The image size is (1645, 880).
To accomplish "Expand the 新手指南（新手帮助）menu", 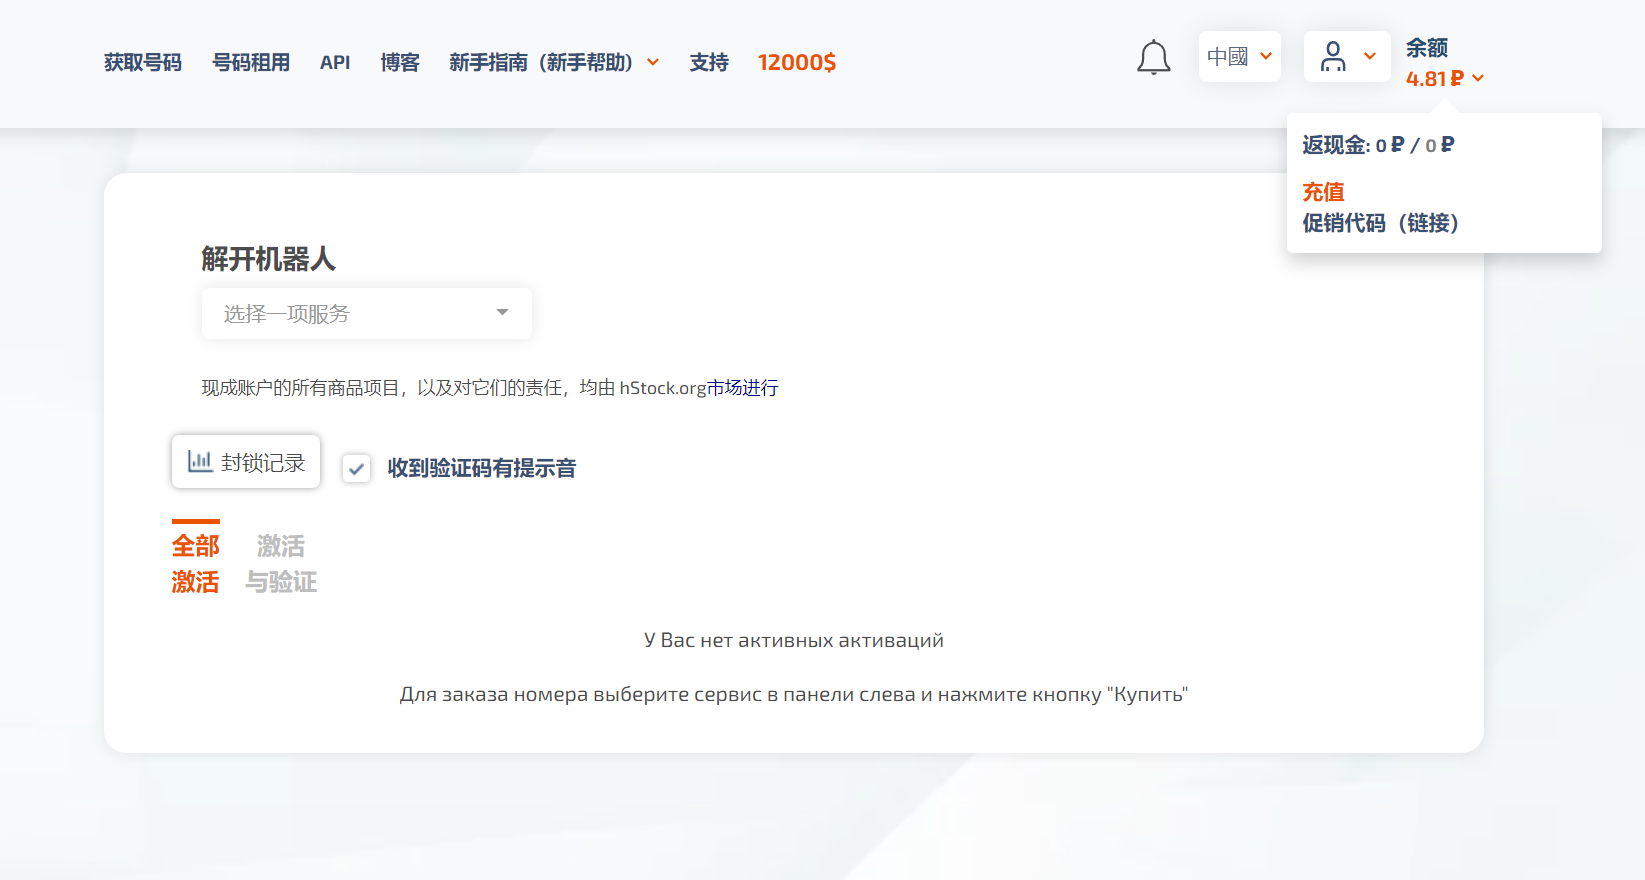I will click(553, 63).
